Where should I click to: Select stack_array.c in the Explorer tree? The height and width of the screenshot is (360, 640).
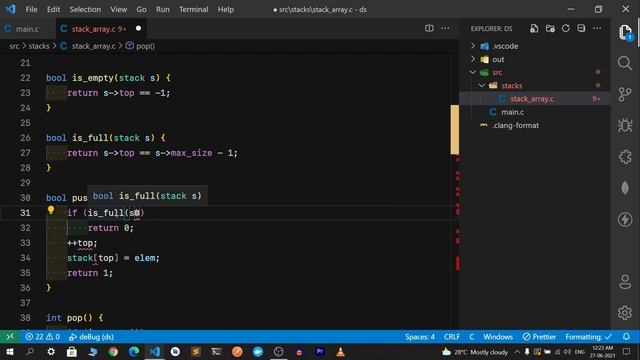pos(535,99)
